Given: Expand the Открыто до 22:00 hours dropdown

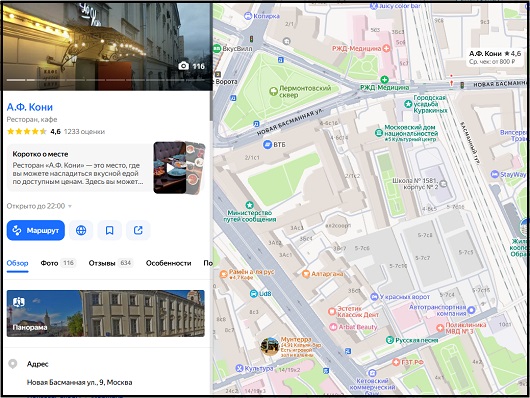Looking at the screenshot, I should (39, 206).
